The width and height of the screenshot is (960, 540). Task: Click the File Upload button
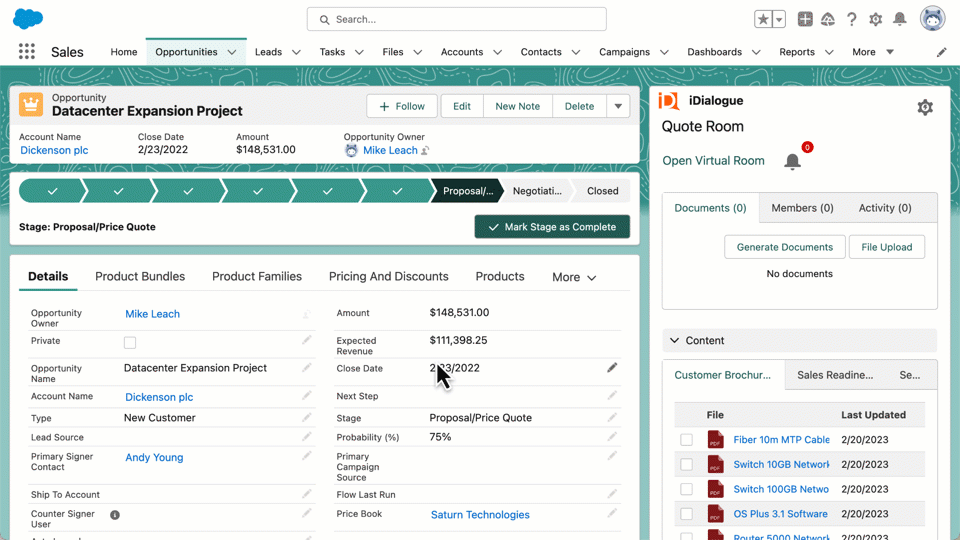click(887, 247)
